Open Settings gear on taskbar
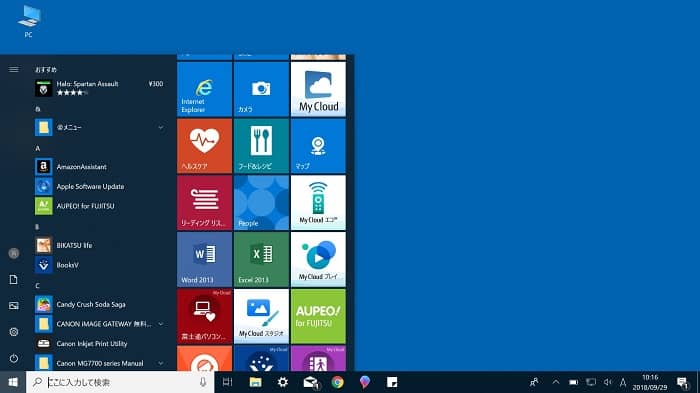Viewport: 700px width, 393px height. pos(283,382)
